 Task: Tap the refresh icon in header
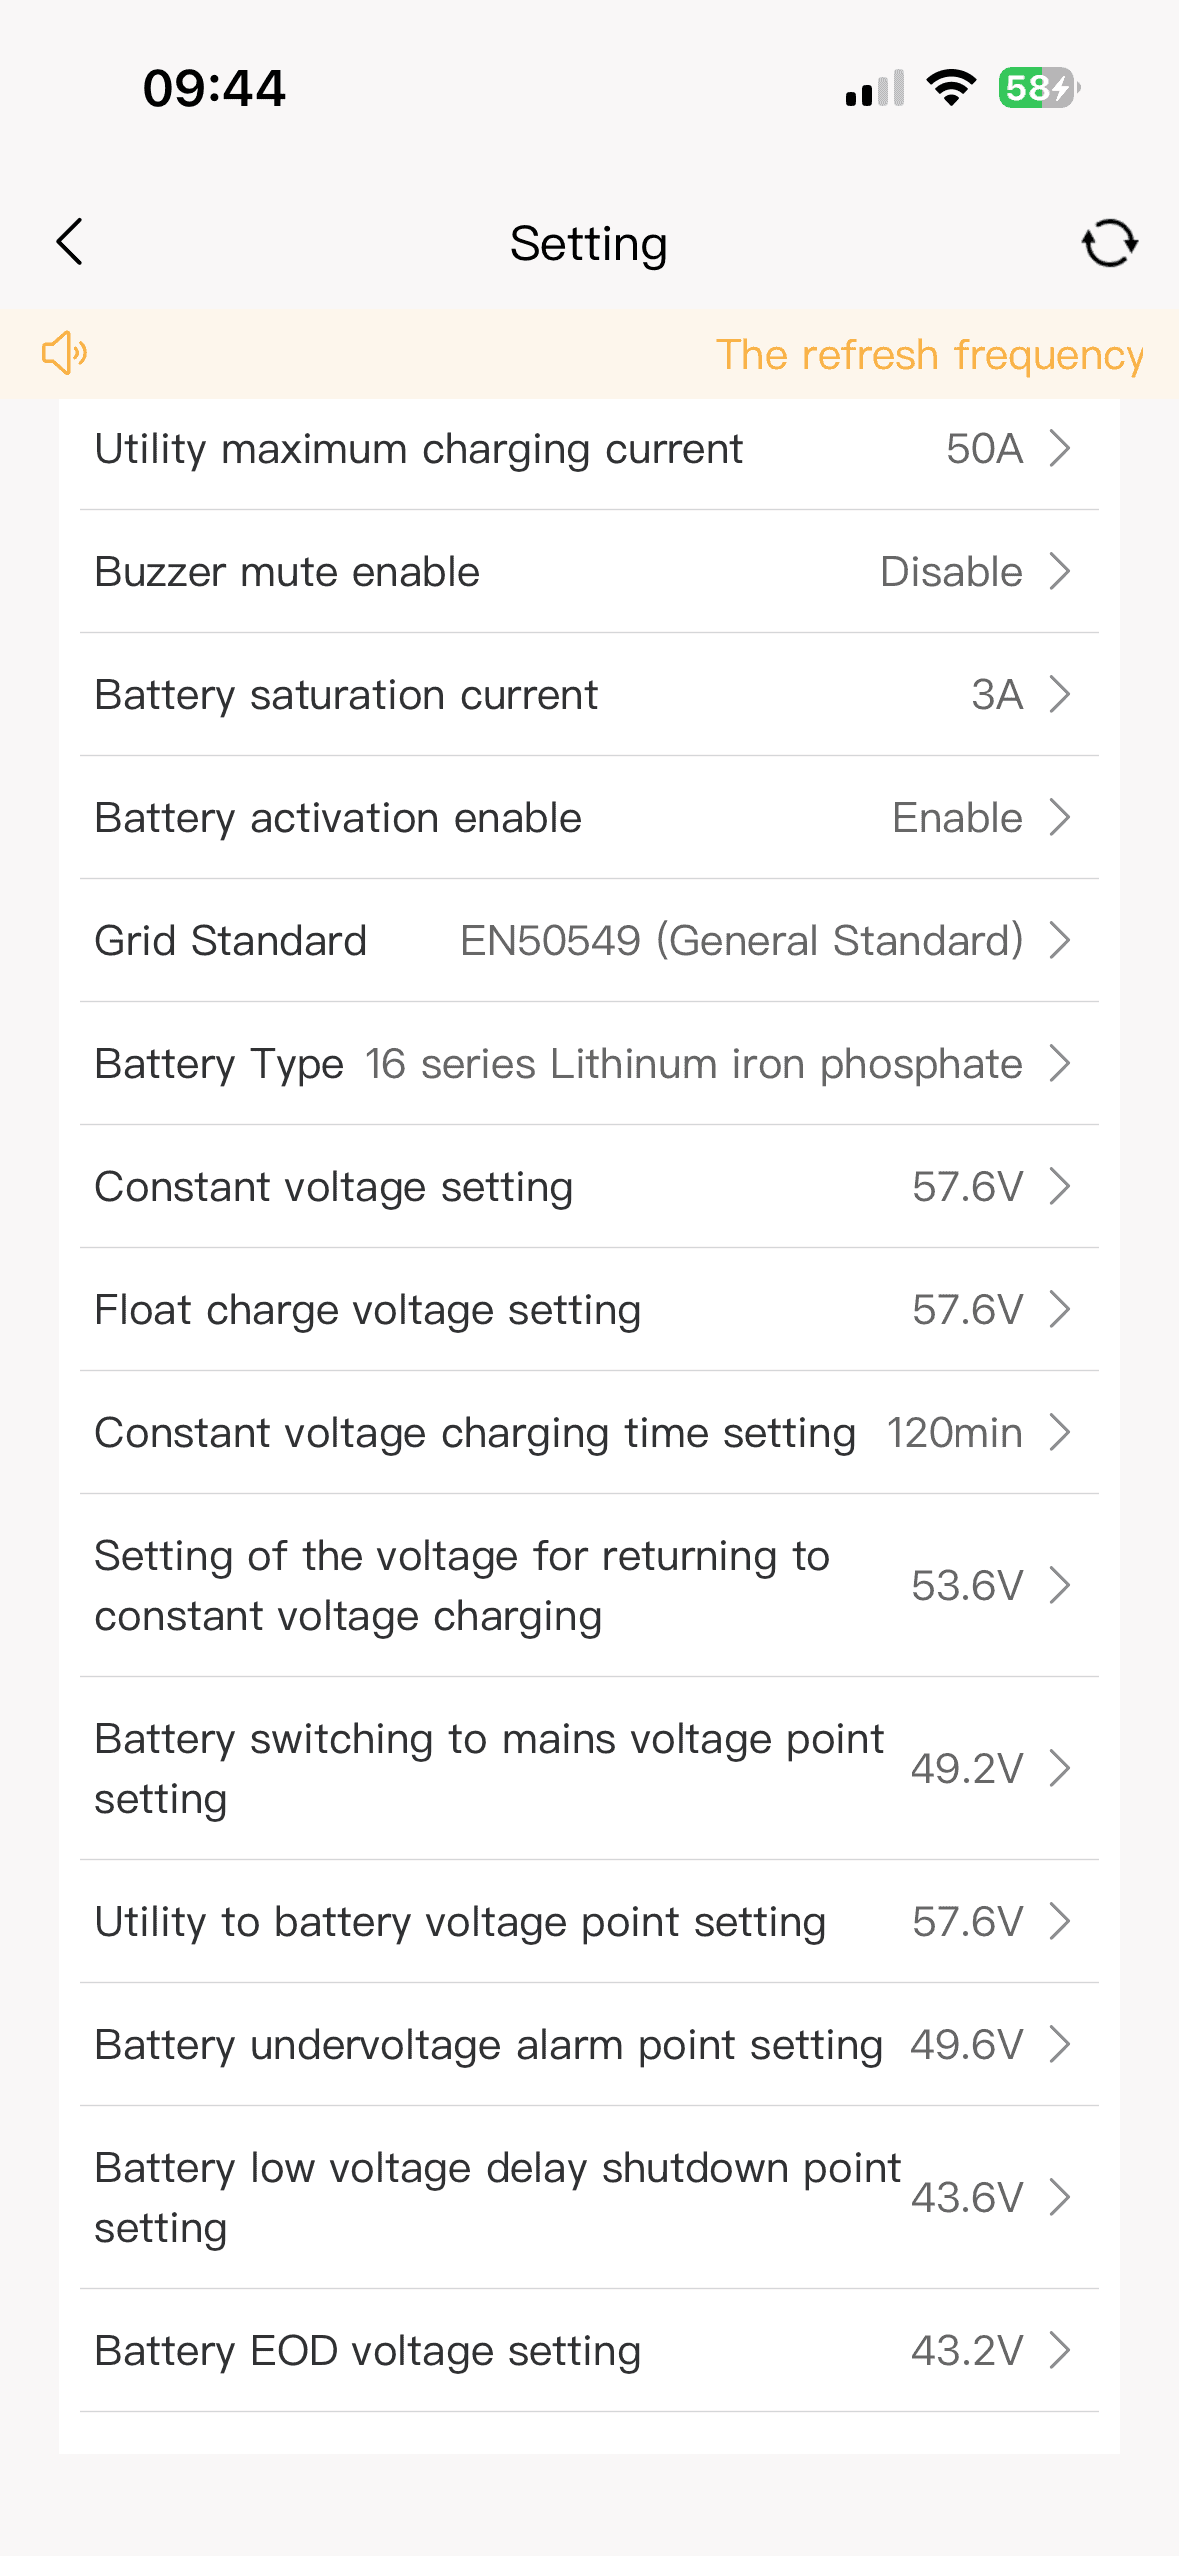1109,243
